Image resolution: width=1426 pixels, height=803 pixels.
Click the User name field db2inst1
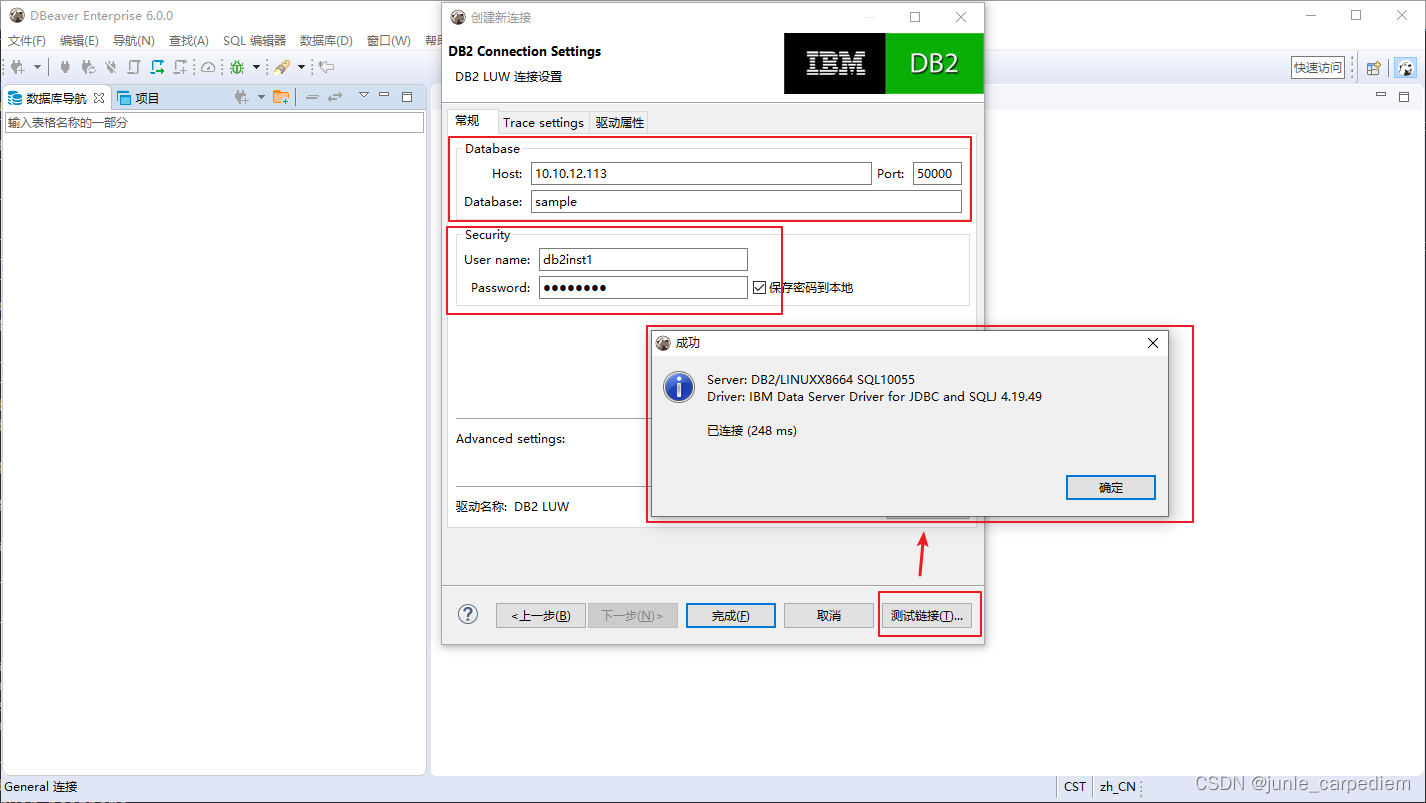click(643, 259)
